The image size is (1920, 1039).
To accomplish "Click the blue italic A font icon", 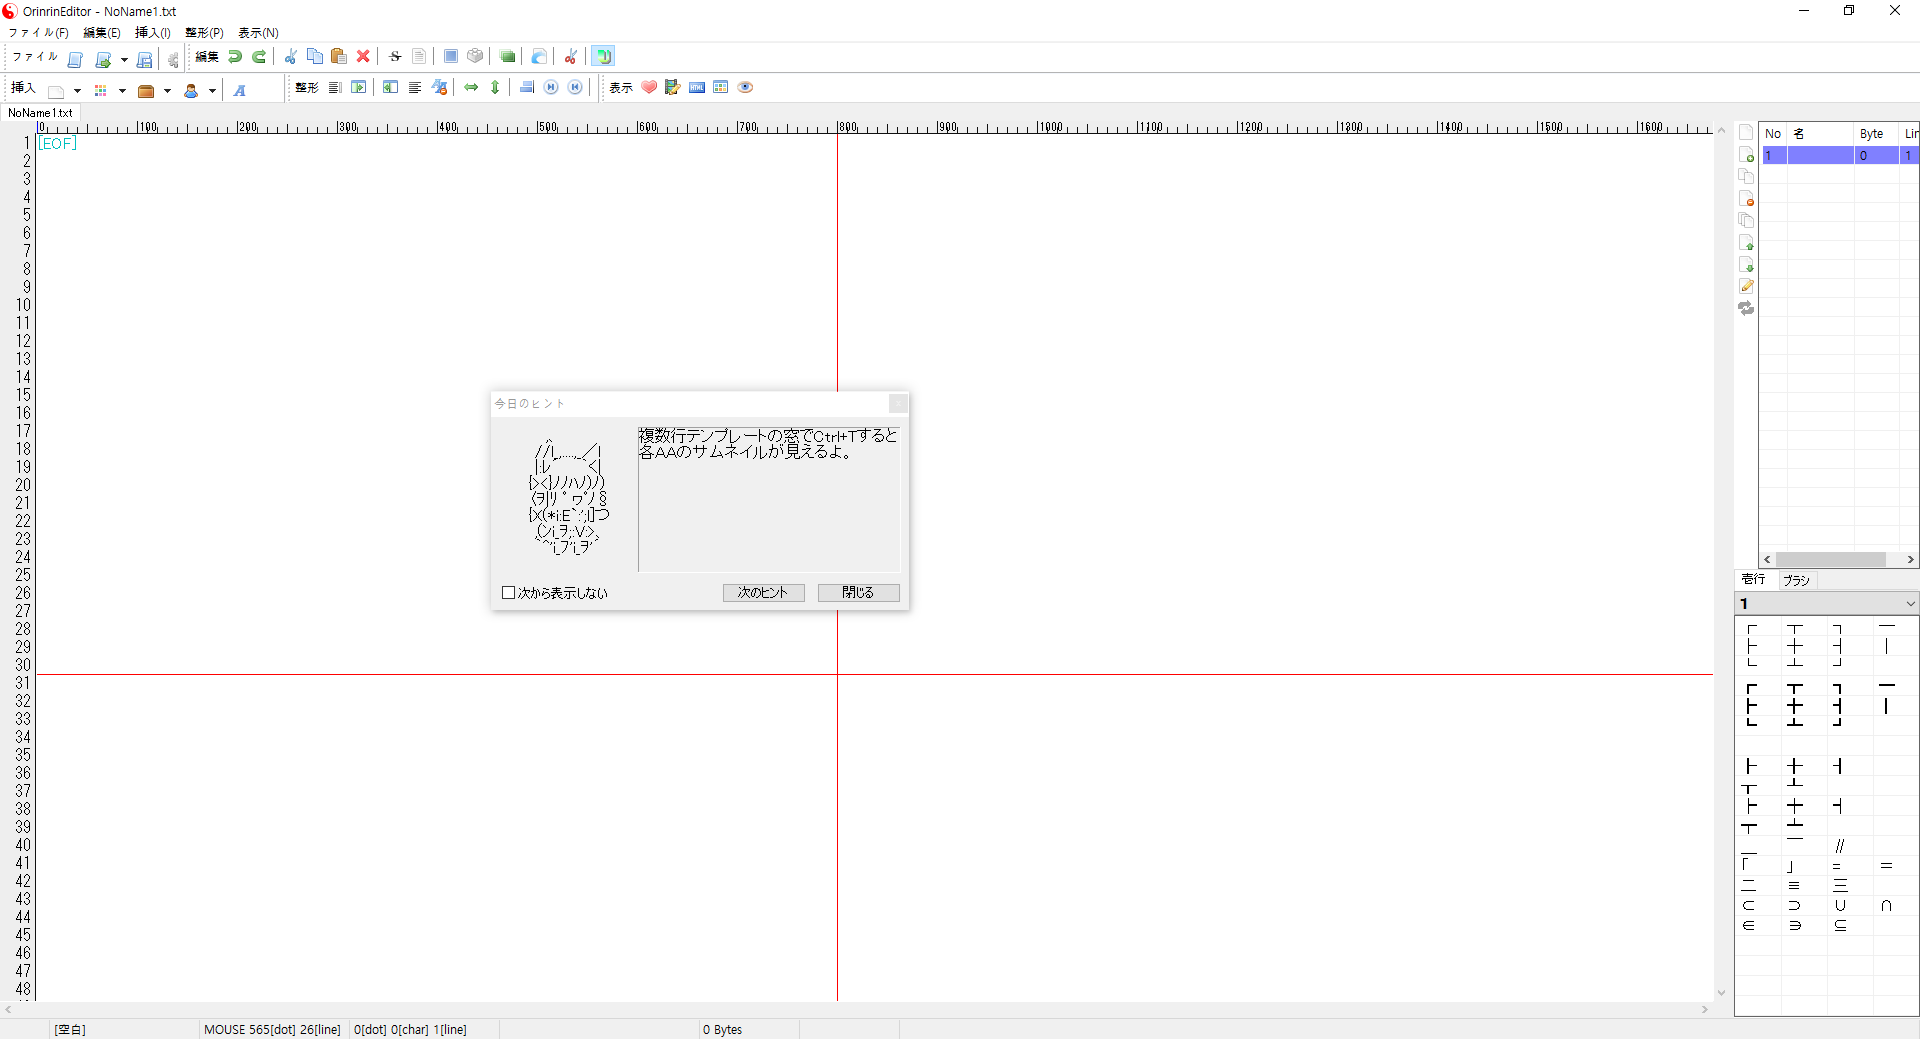I will click(x=240, y=90).
